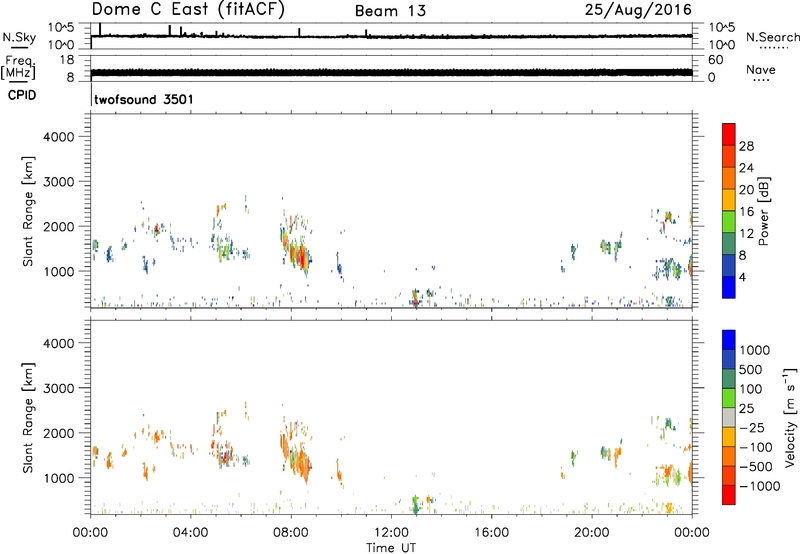Click the 'Dome C East (fitACF)' title
Screen dimensions: 800x554
coord(188,10)
